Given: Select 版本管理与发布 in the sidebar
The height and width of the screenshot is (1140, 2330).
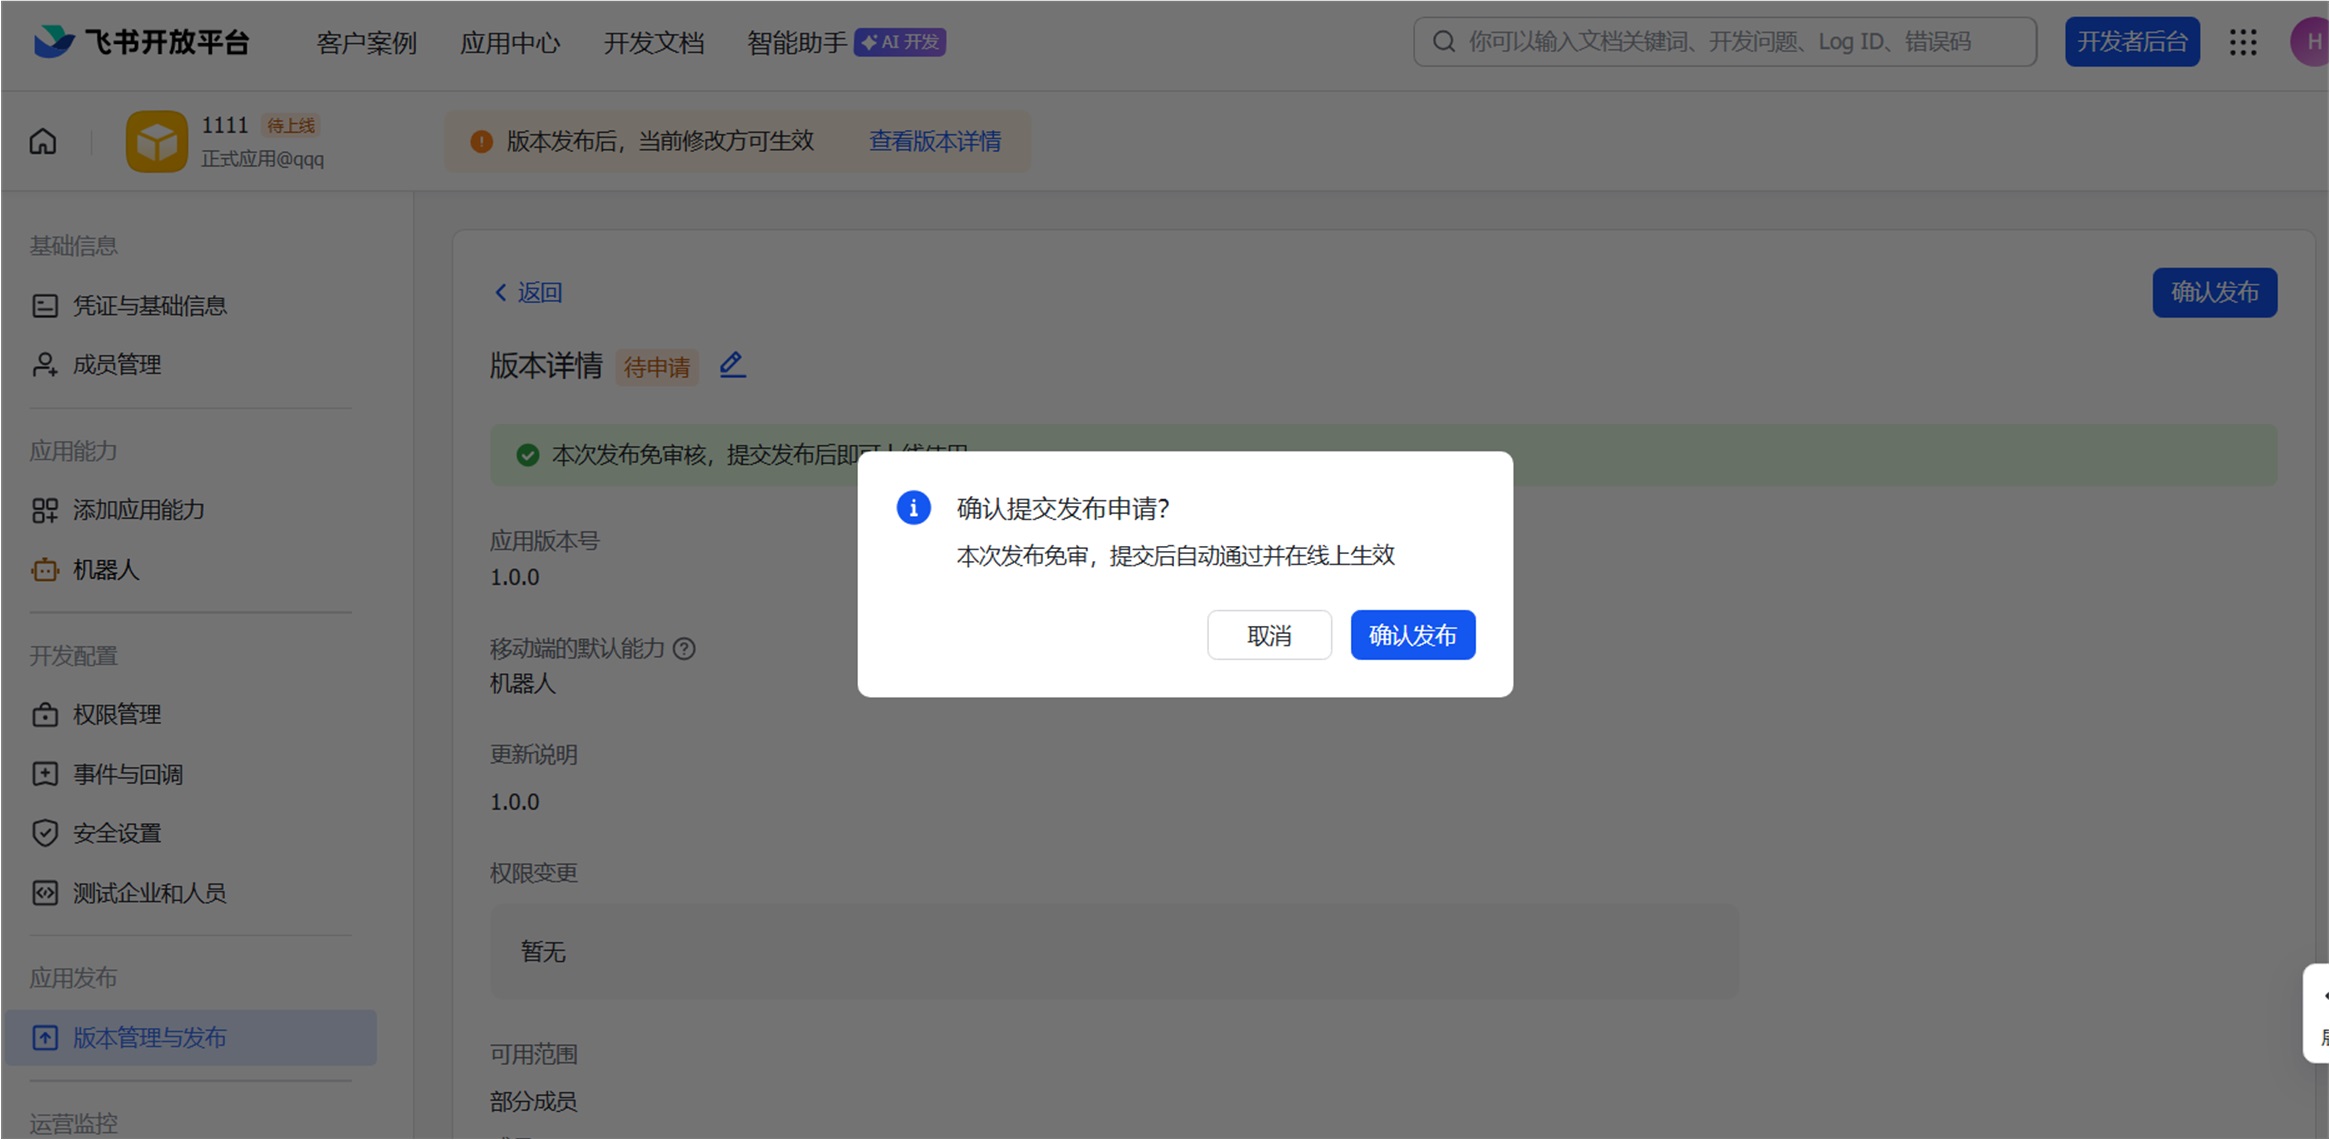Looking at the screenshot, I should coord(149,1038).
